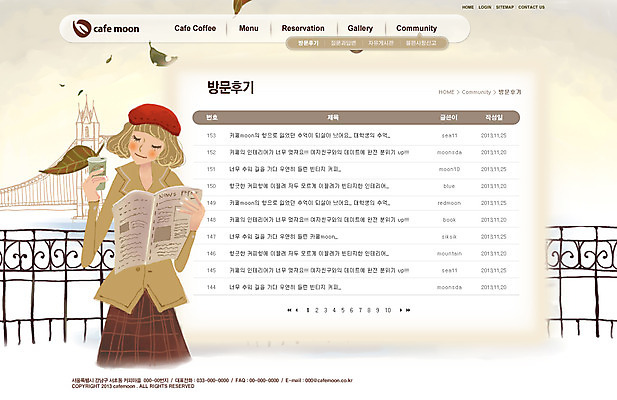Go to page 7 of the board
617x400 pixels.
click(x=360, y=310)
